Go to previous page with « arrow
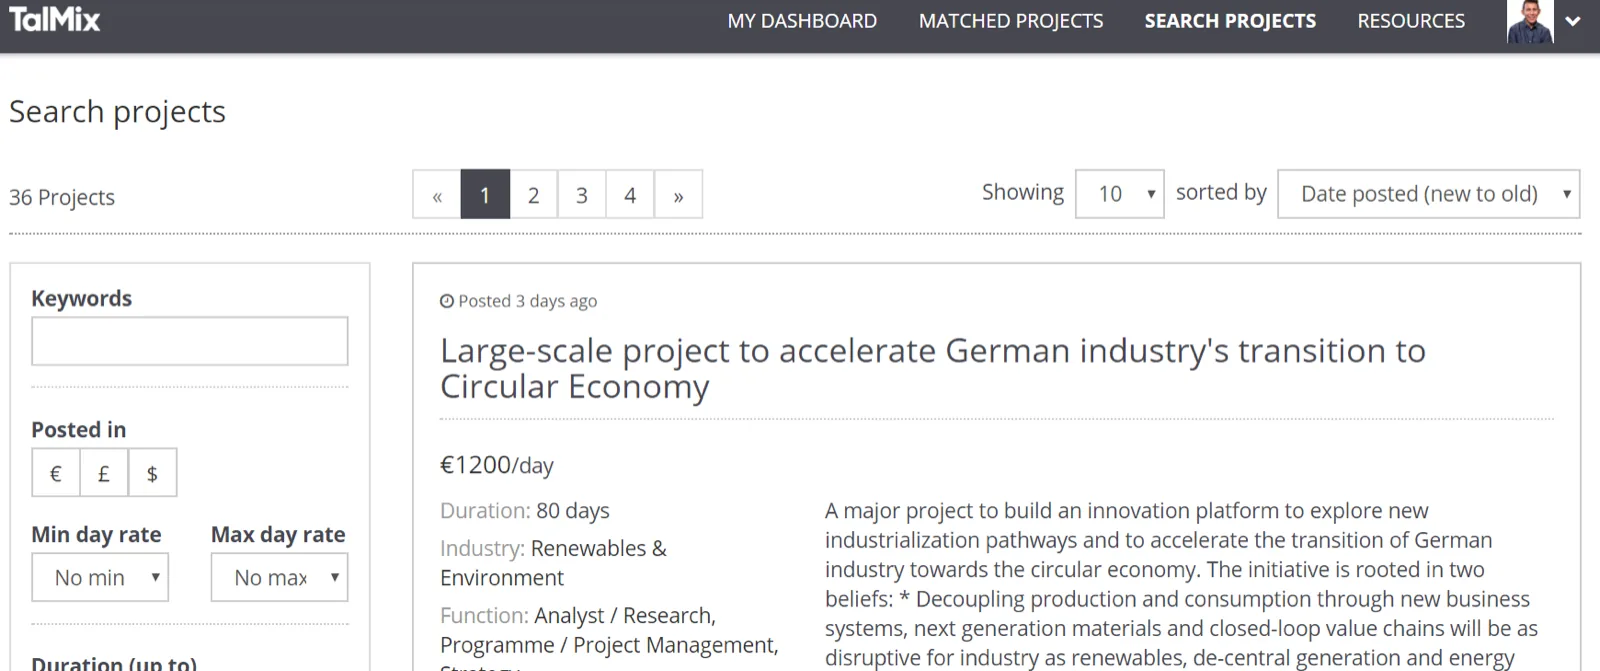 pos(437,195)
